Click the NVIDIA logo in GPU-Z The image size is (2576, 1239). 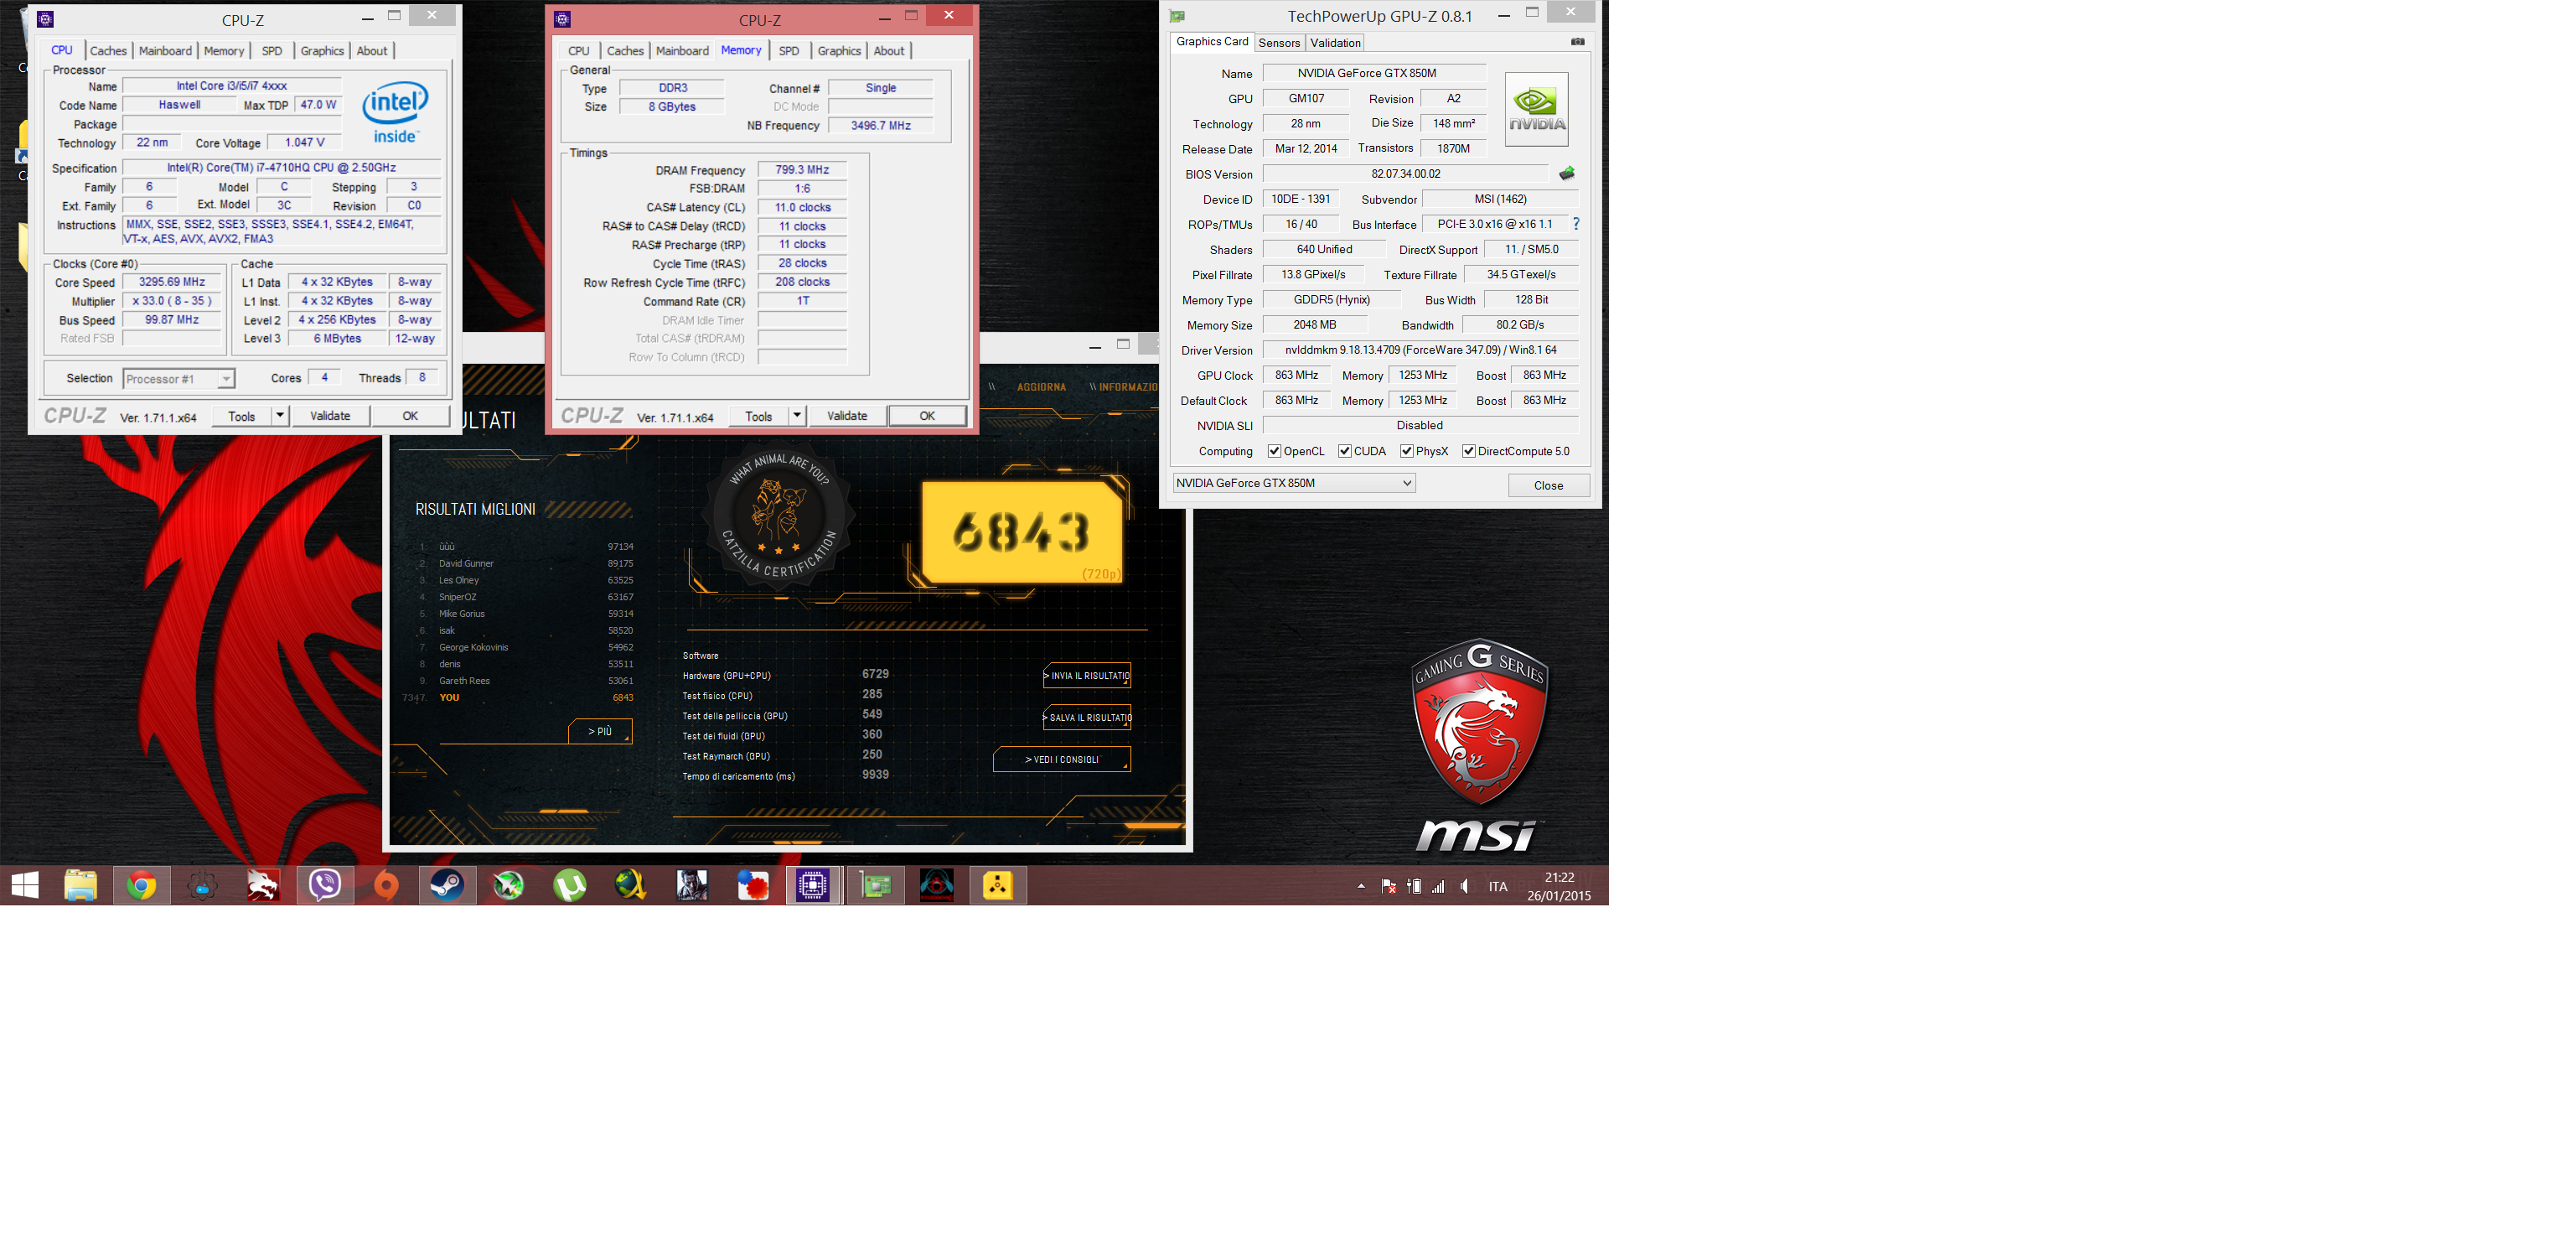tap(1536, 109)
